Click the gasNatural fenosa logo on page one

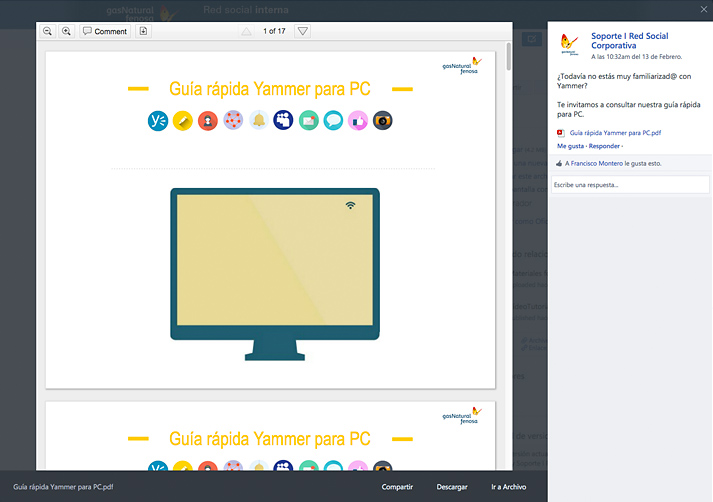coord(462,65)
